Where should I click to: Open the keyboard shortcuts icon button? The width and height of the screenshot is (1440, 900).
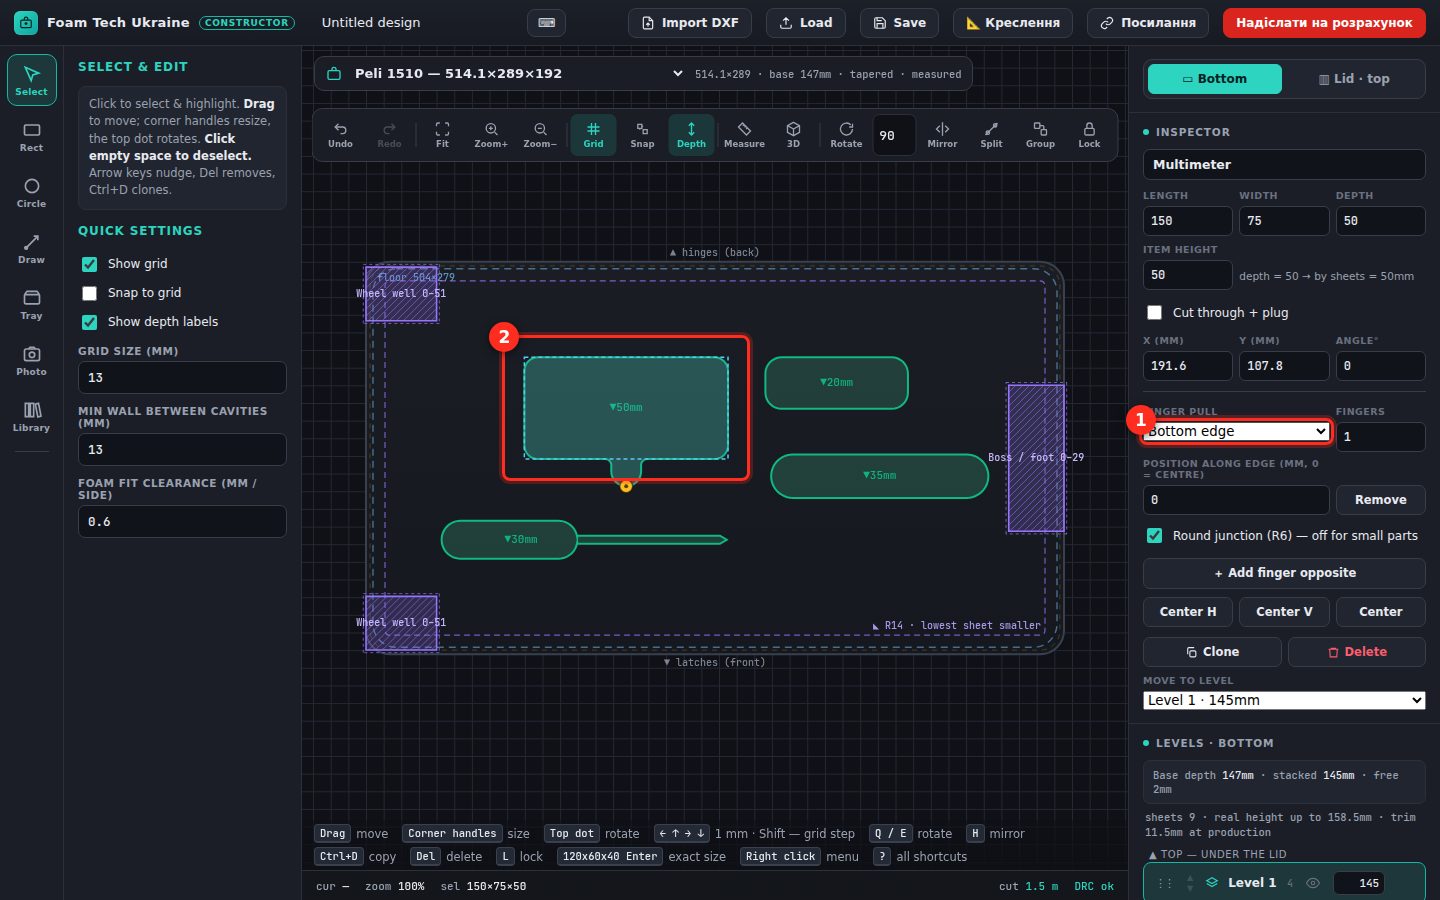click(x=547, y=23)
